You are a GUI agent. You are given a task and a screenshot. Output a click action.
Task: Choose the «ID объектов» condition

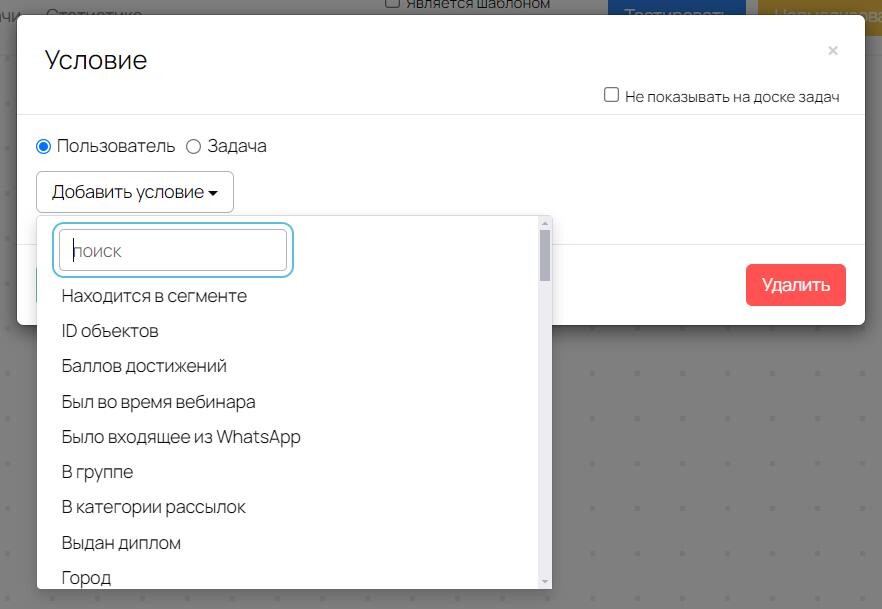coord(110,330)
